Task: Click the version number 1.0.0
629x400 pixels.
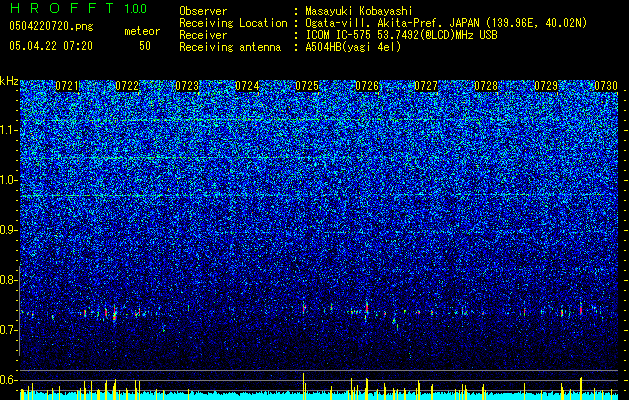Action: point(136,9)
